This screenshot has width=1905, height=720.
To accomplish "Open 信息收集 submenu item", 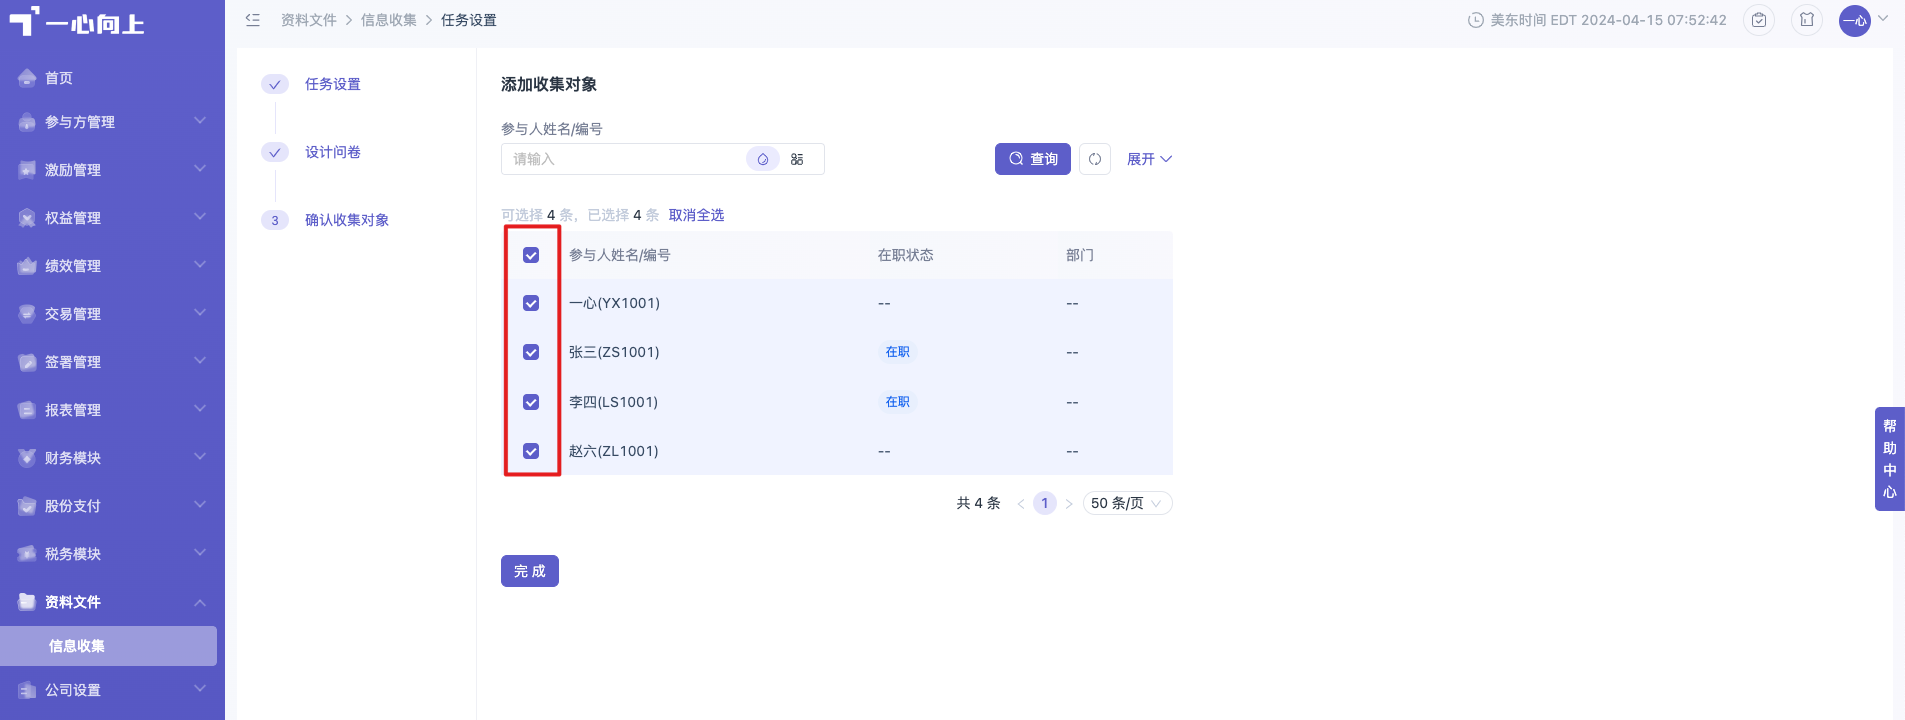I will pyautogui.click(x=108, y=646).
